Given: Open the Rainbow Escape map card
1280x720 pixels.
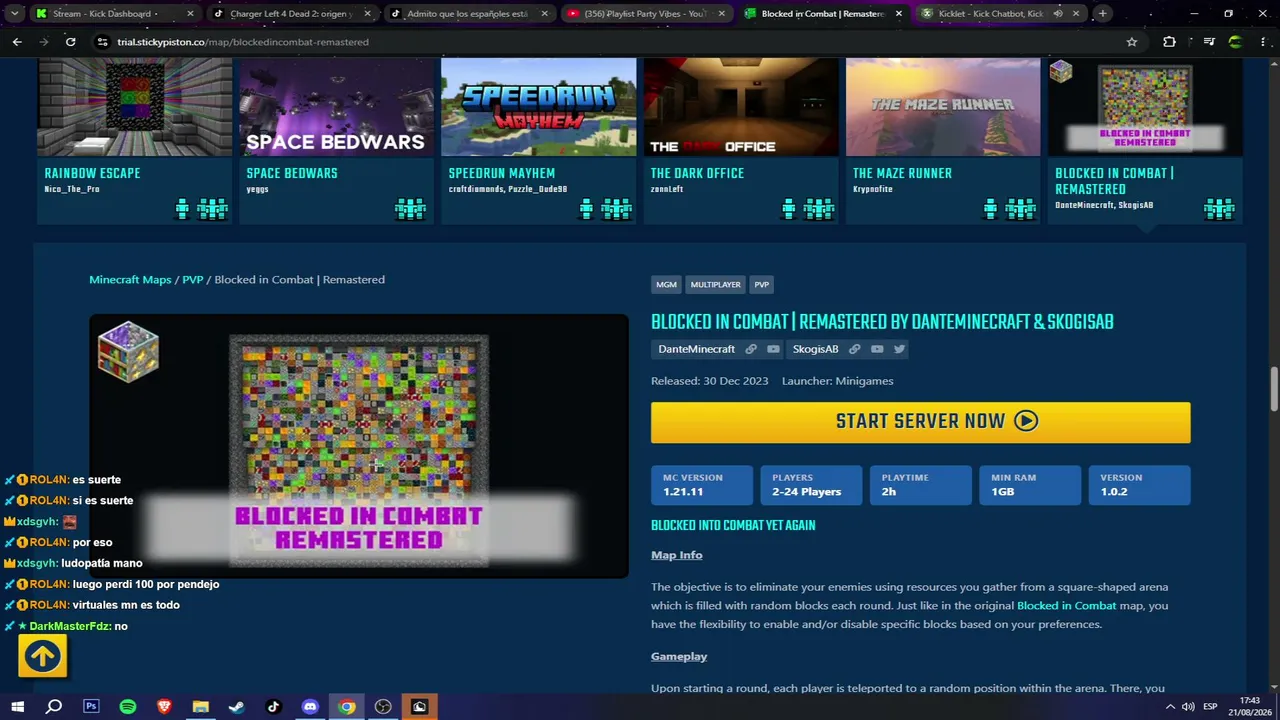Looking at the screenshot, I should click(x=135, y=140).
